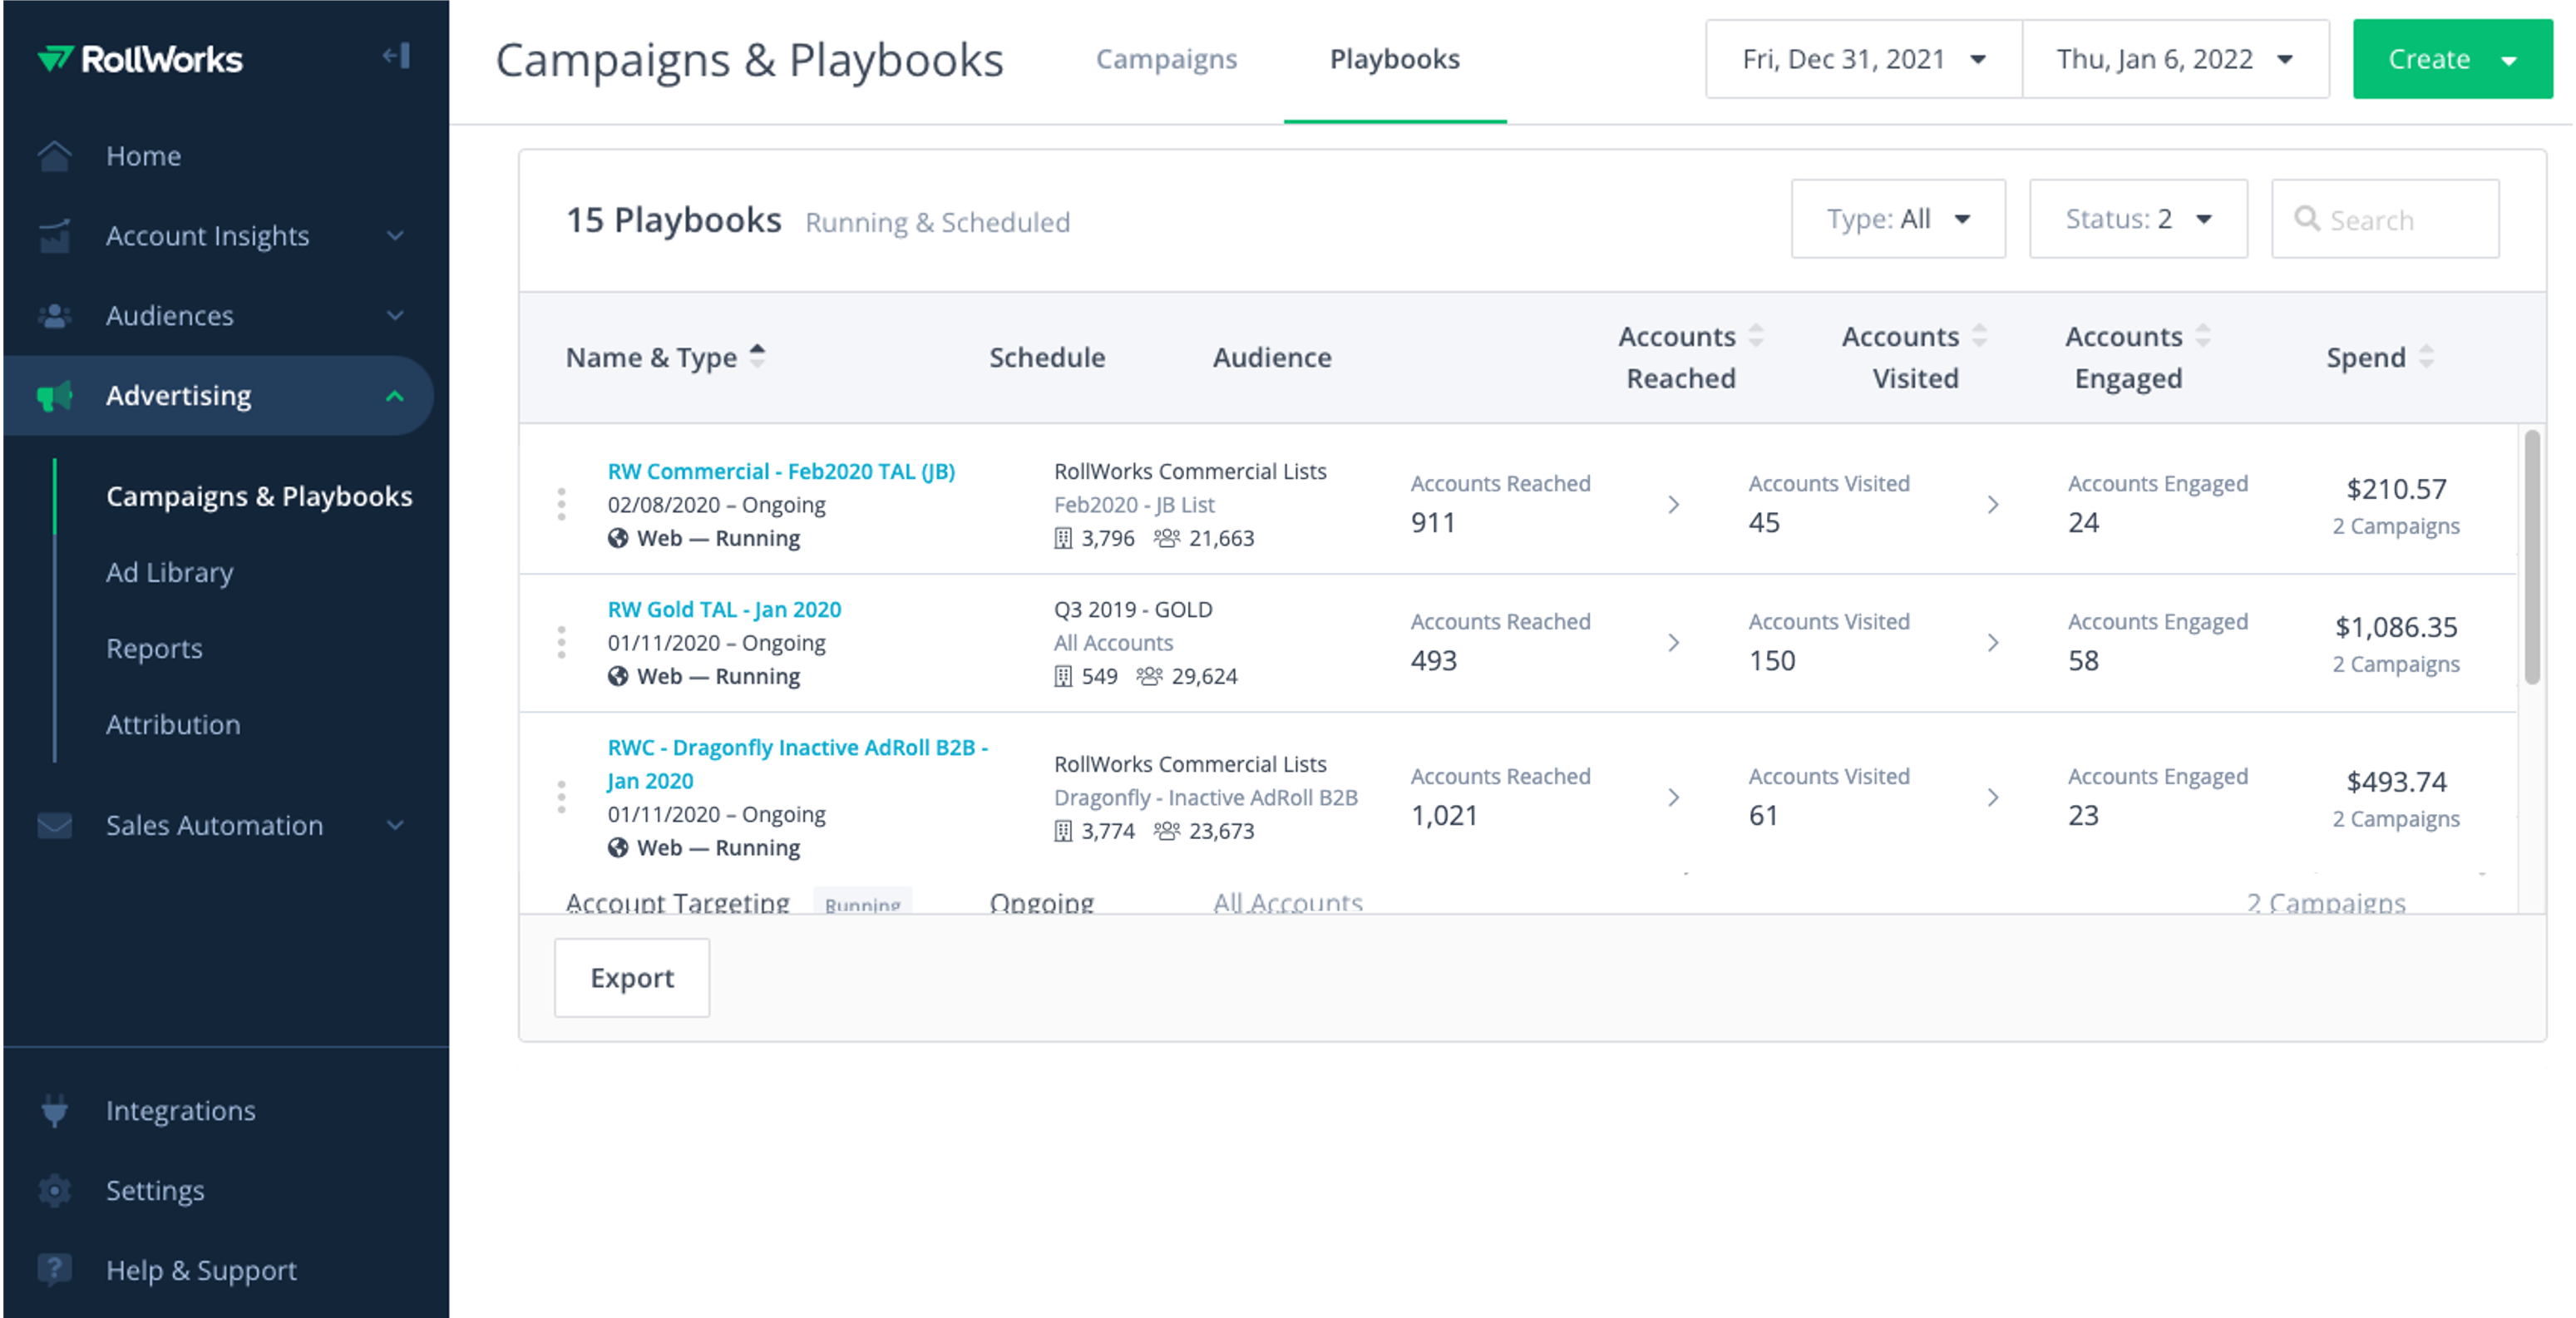Image resolution: width=2576 pixels, height=1318 pixels.
Task: Click the Account Insights chart icon
Action: point(55,236)
